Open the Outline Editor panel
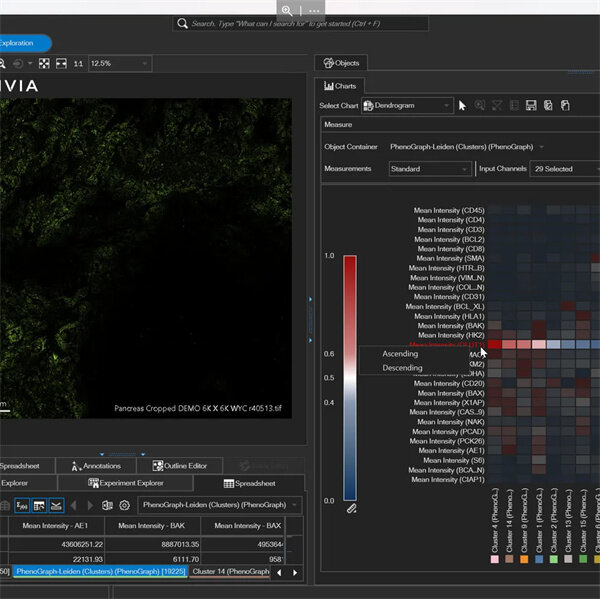Screen dimensions: 600x599 click(x=180, y=465)
